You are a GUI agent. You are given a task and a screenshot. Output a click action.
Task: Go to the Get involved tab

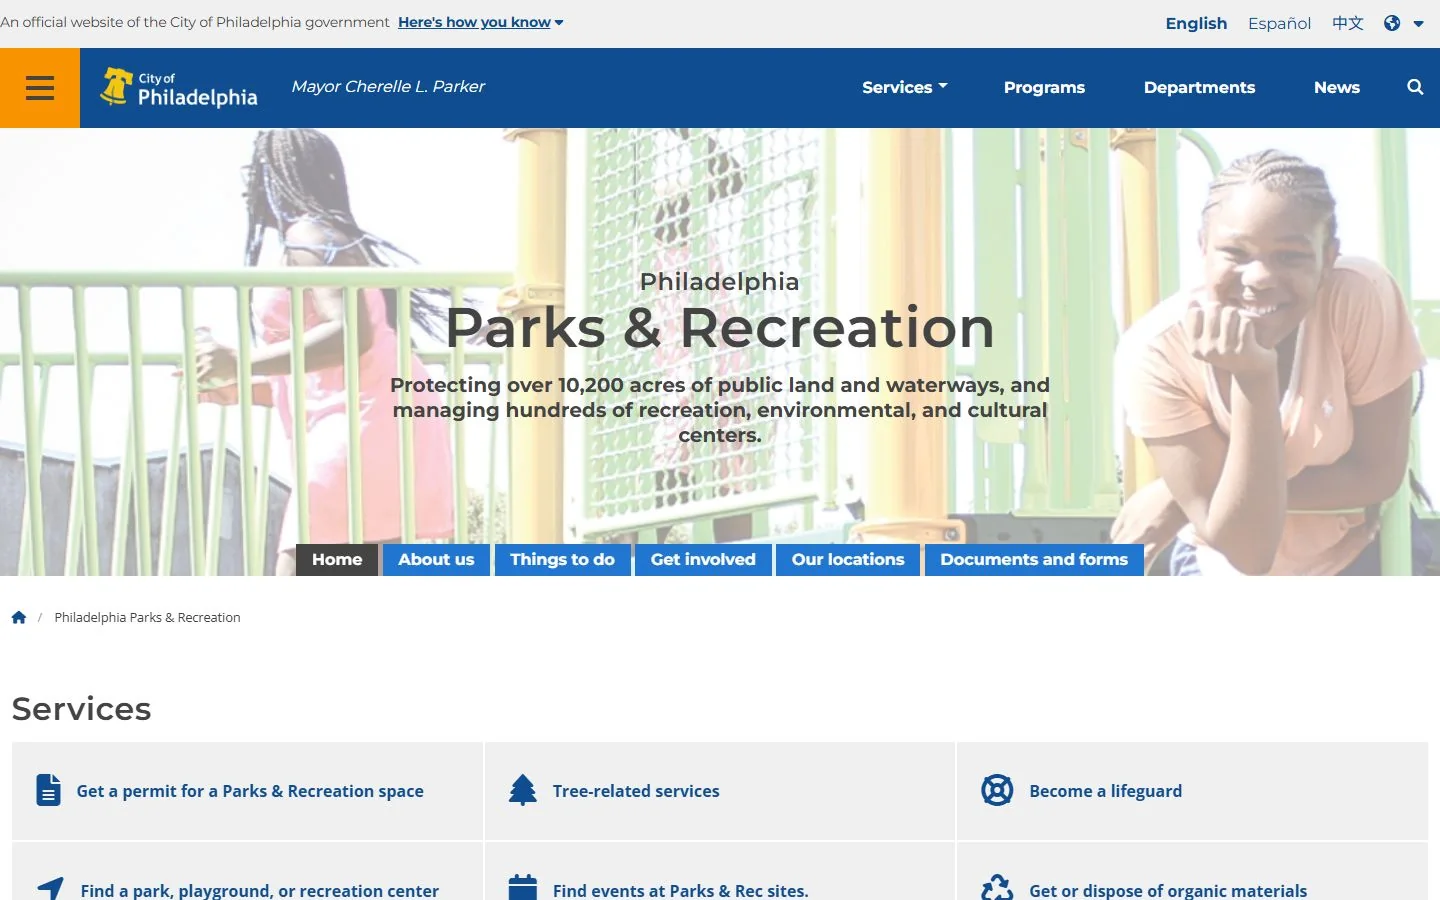703,560
